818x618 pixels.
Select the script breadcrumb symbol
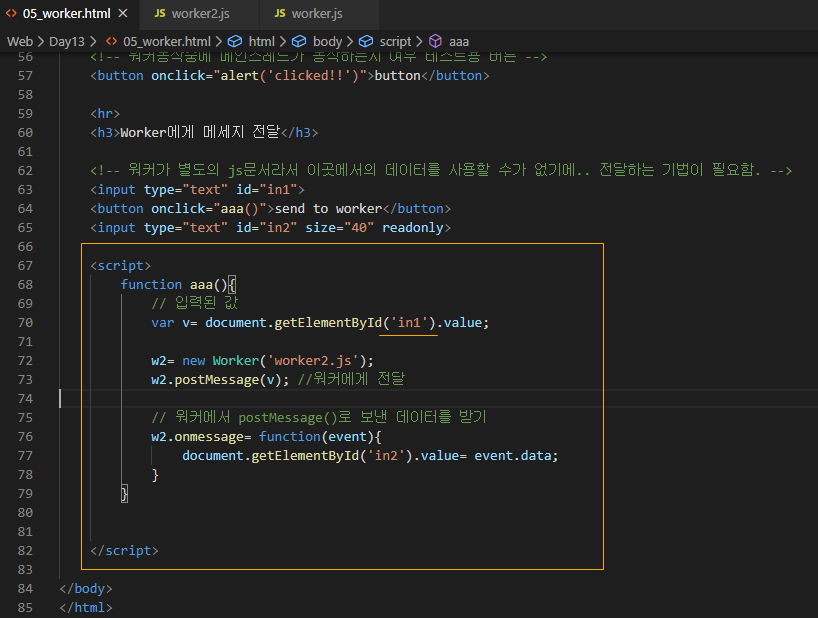click(395, 42)
